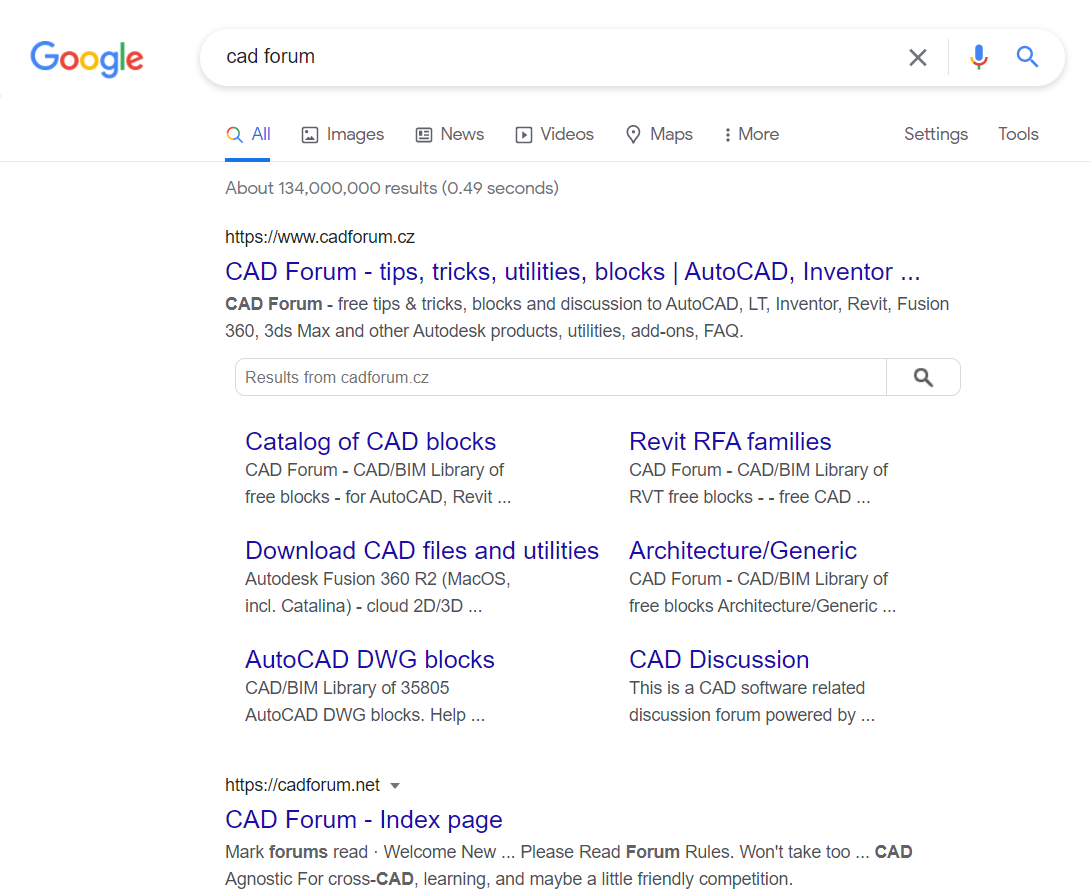The height and width of the screenshot is (896, 1091).
Task: Open the 'Catalog of CAD blocks' sitelink
Action: (370, 442)
